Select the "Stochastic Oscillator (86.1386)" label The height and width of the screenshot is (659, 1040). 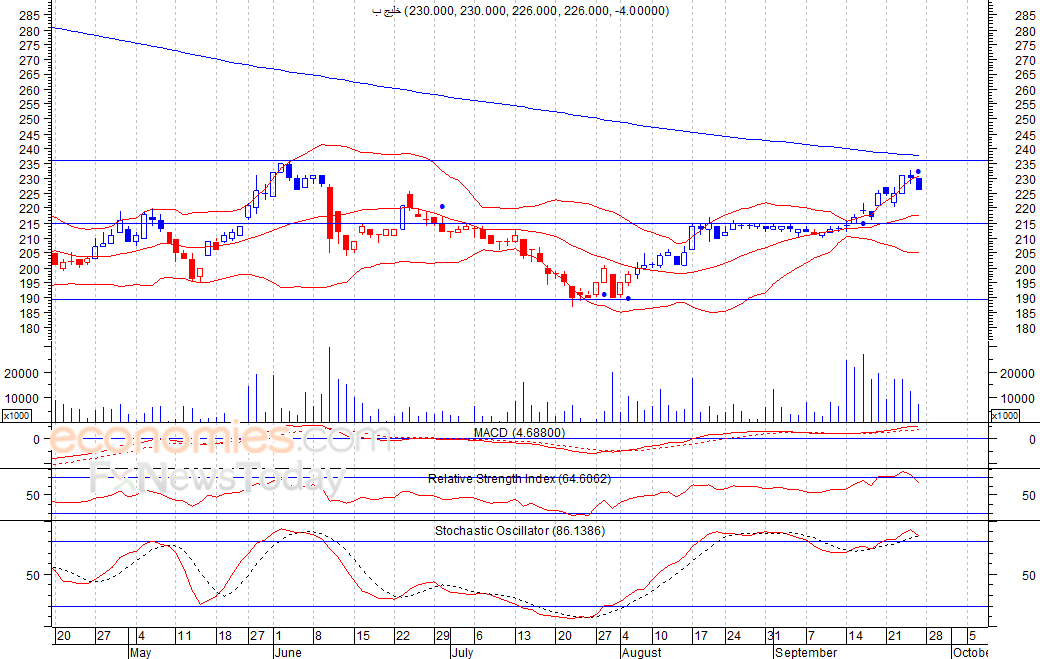[520, 530]
